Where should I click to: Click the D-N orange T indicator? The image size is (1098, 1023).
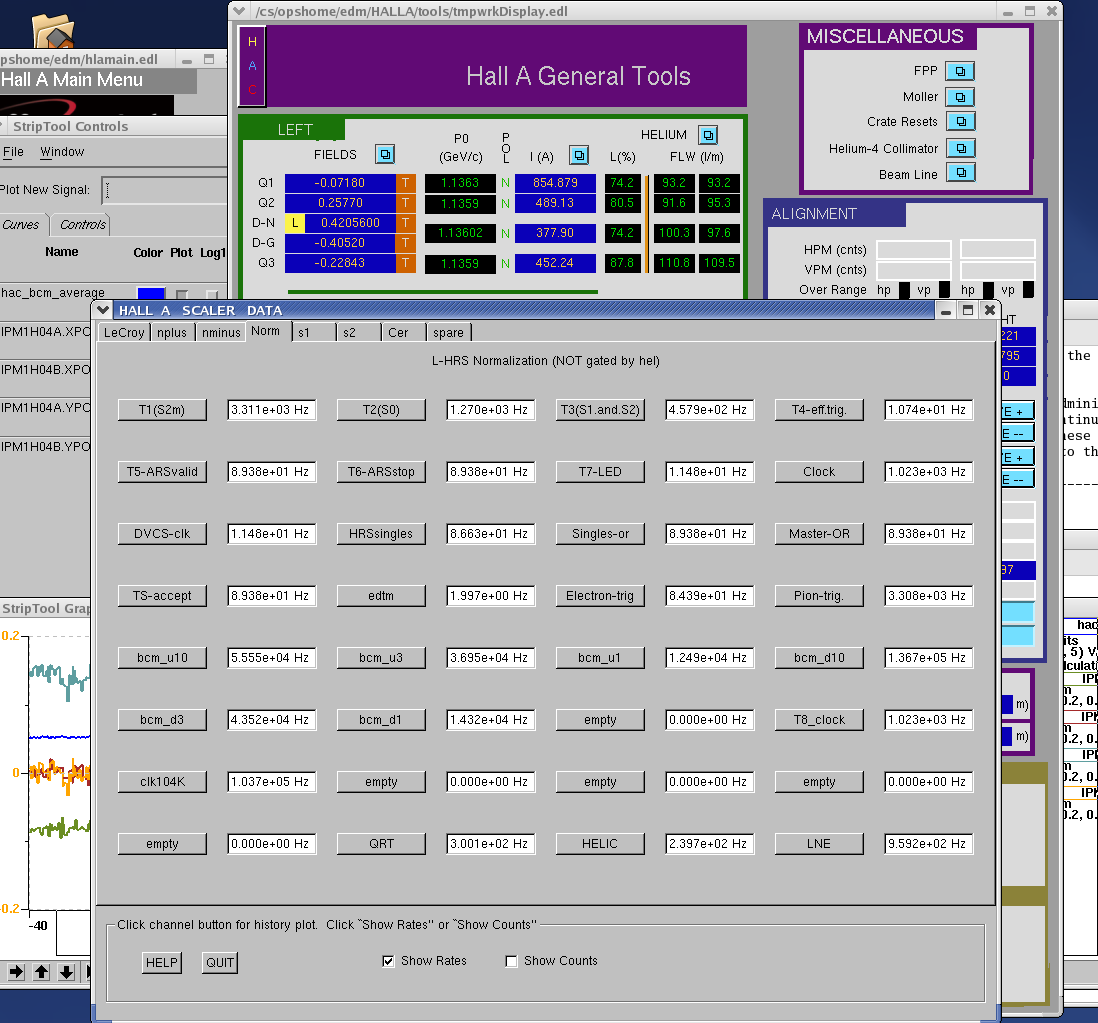pos(405,223)
